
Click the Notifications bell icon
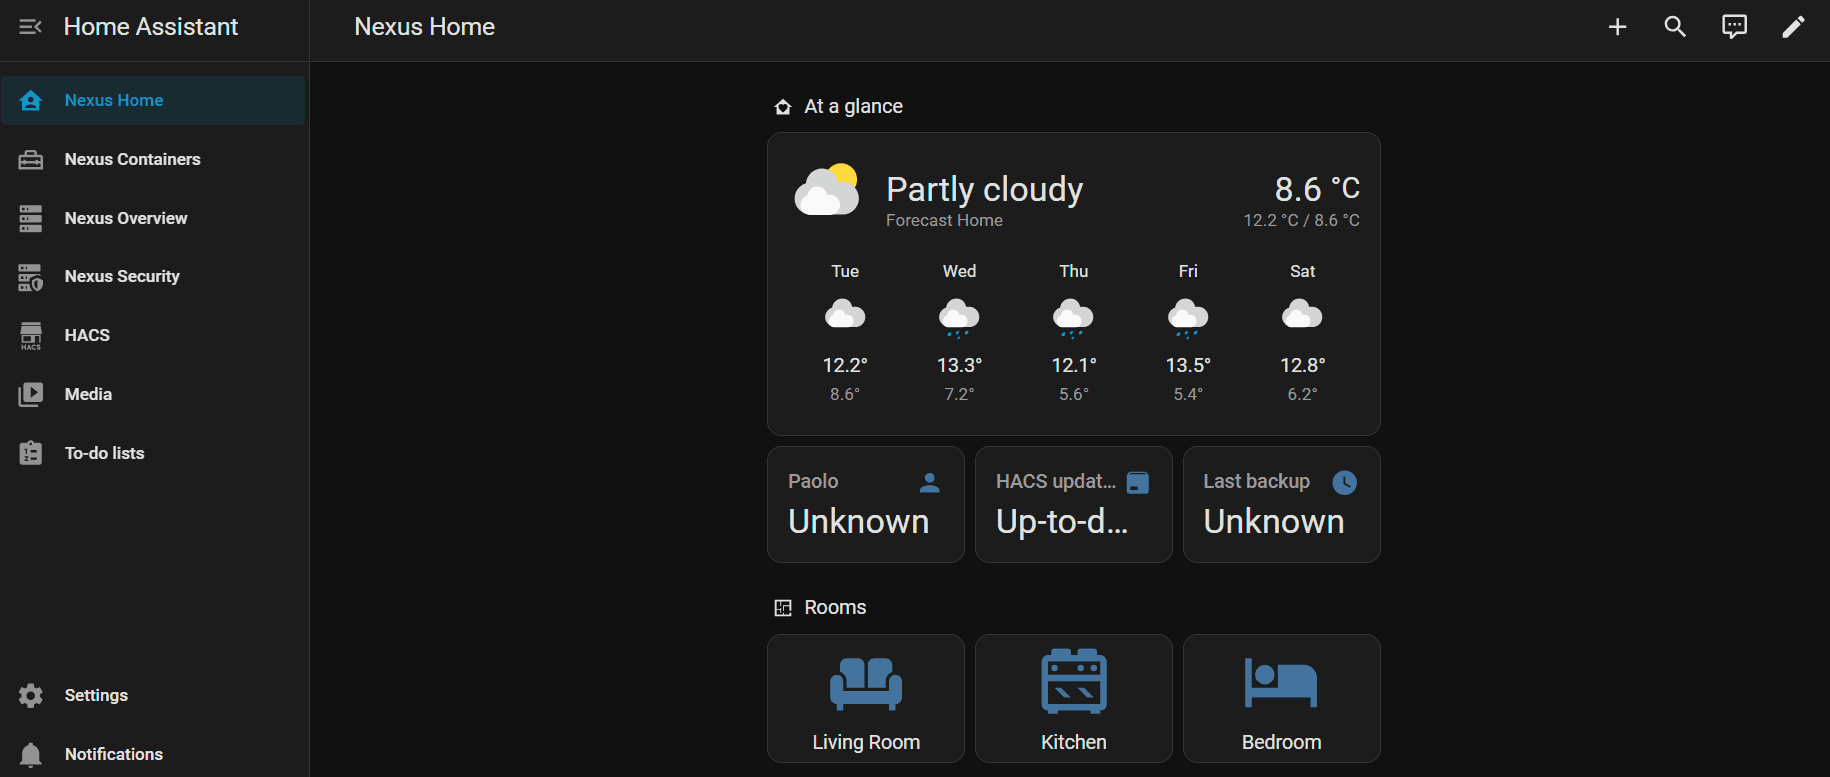31,754
